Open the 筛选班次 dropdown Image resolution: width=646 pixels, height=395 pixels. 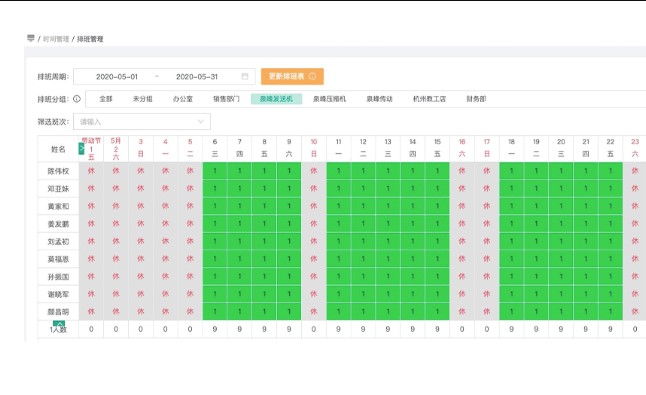pyautogui.click(x=142, y=122)
